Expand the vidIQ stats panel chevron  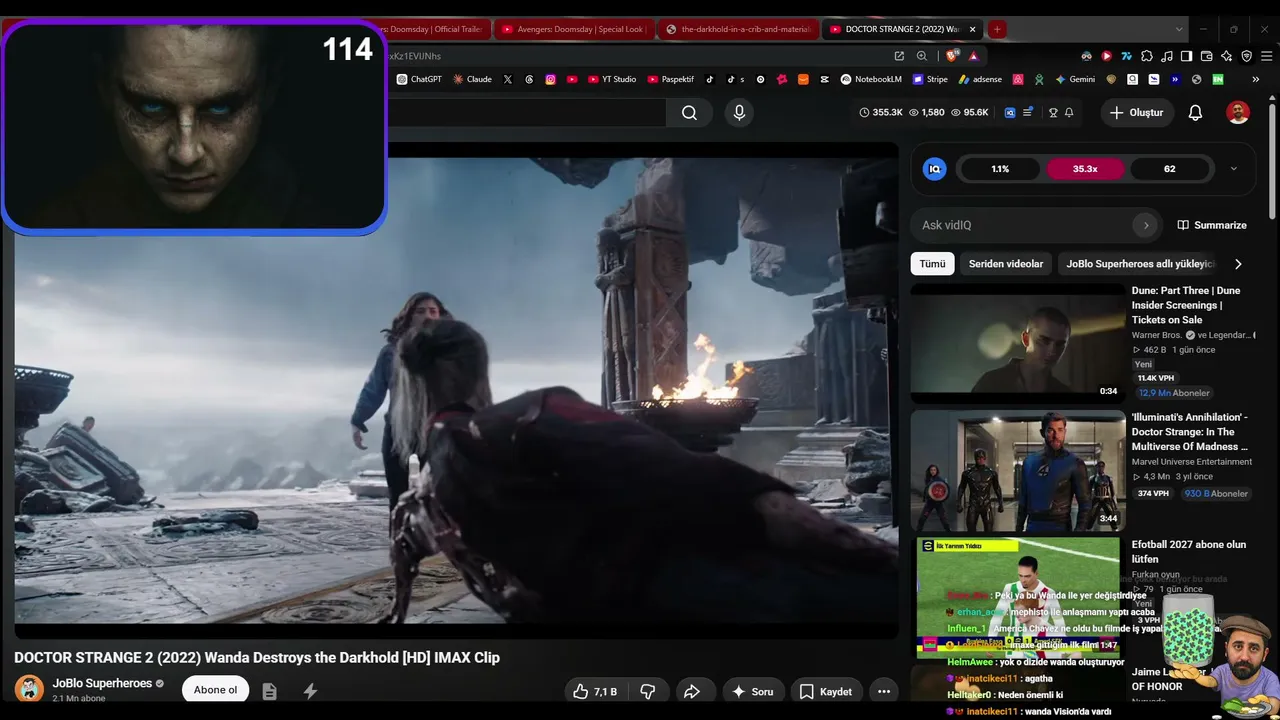(1233, 169)
